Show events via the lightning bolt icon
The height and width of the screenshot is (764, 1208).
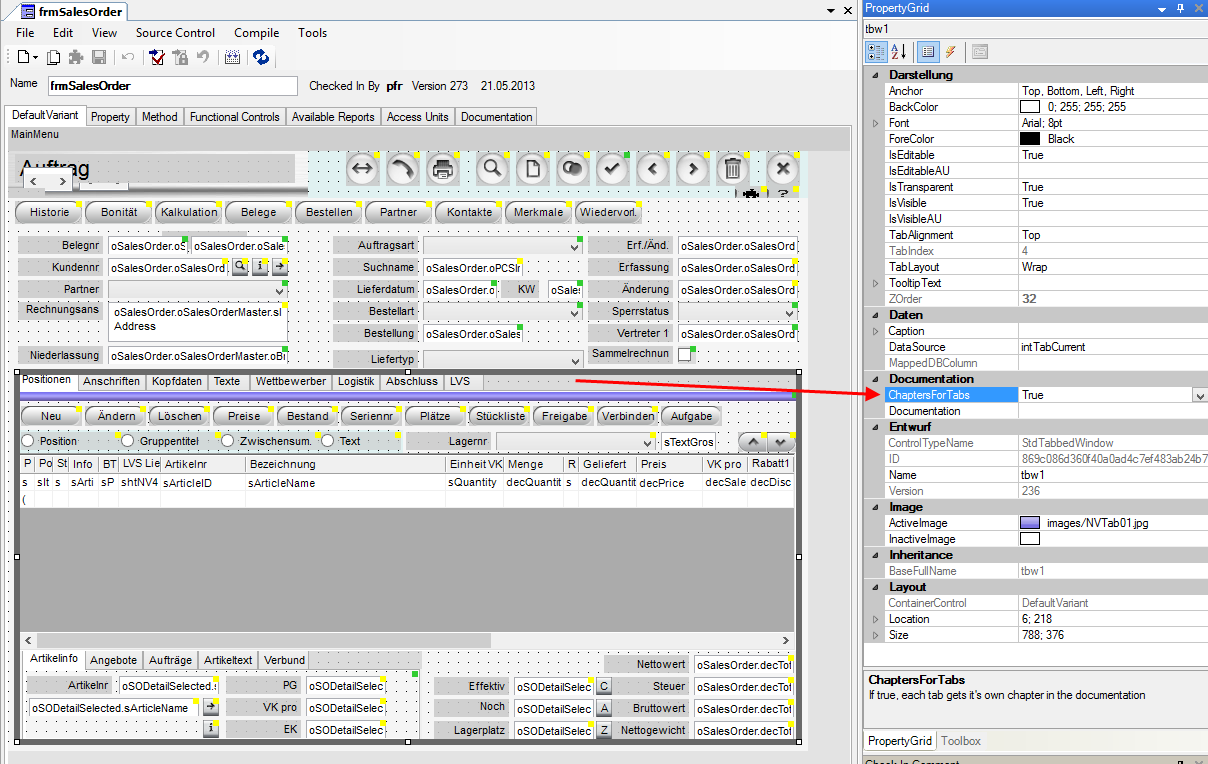950,51
